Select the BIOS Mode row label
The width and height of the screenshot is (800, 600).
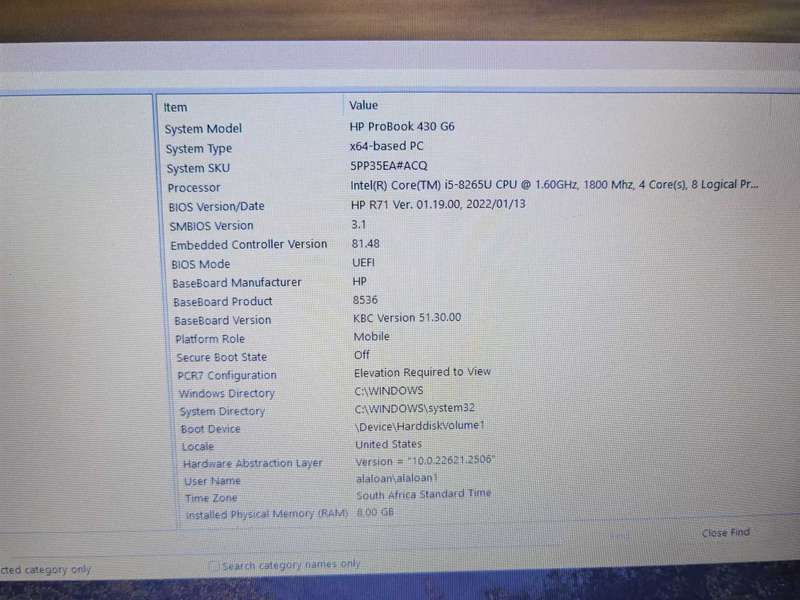(x=201, y=264)
